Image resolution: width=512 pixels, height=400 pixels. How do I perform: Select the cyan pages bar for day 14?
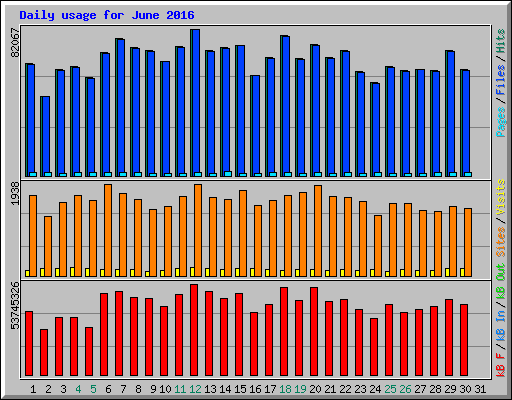click(x=228, y=174)
